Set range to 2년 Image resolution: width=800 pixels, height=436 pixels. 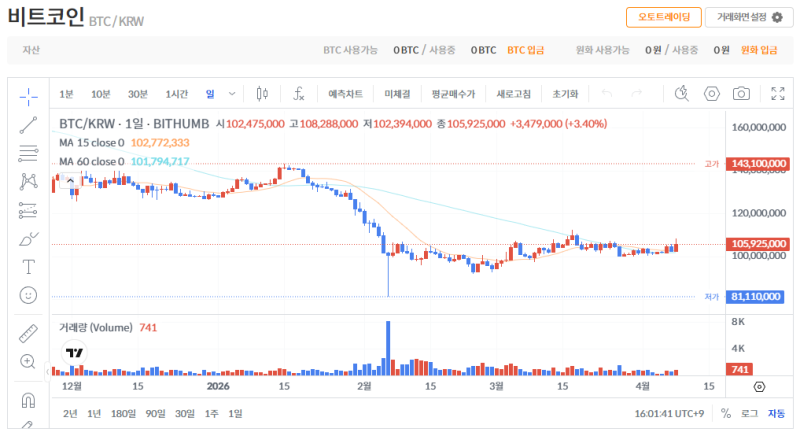click(x=70, y=414)
